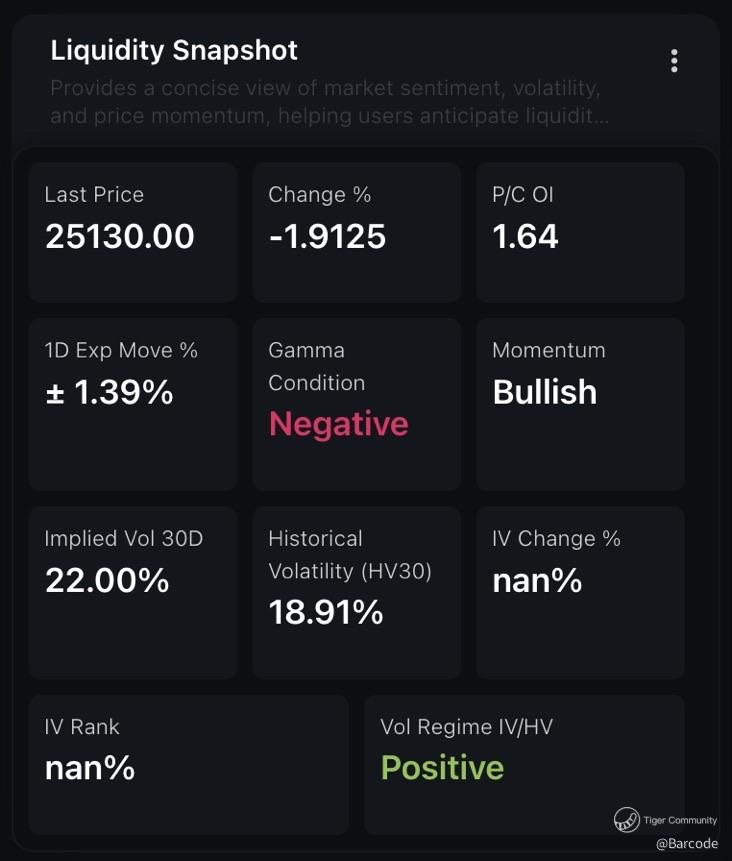
Task: Open the three-dot options menu
Action: tap(674, 61)
